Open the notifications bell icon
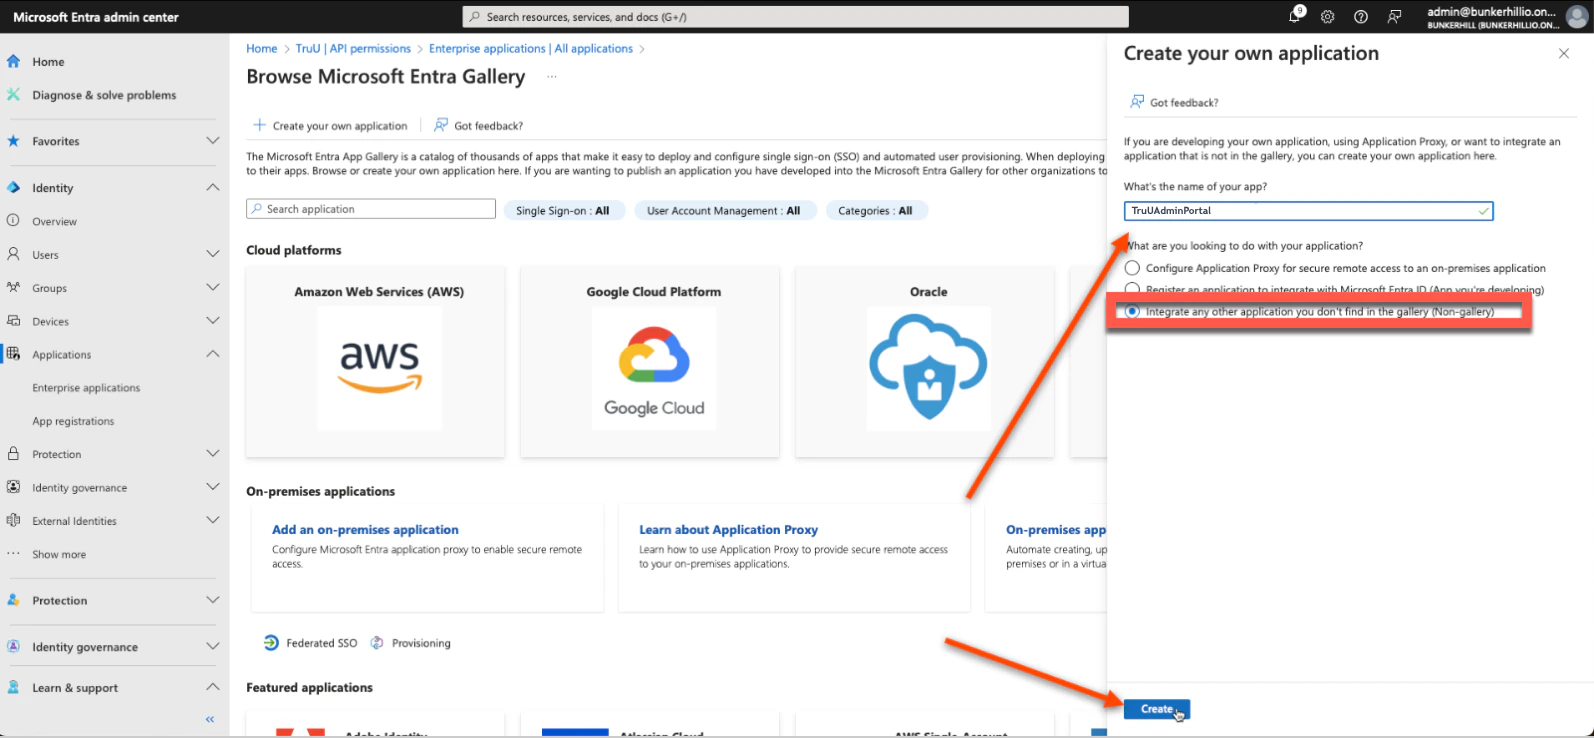This screenshot has width=1594, height=738. click(1296, 16)
